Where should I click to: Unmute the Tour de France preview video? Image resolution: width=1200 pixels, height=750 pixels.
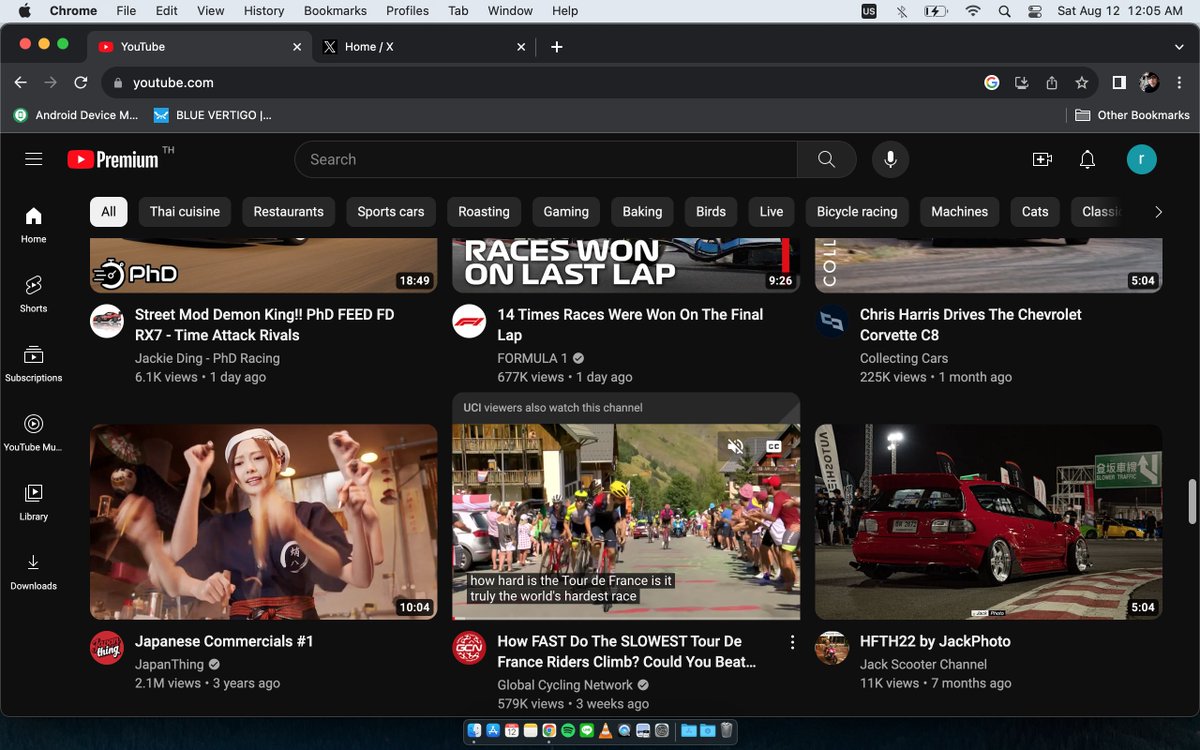[x=736, y=446]
